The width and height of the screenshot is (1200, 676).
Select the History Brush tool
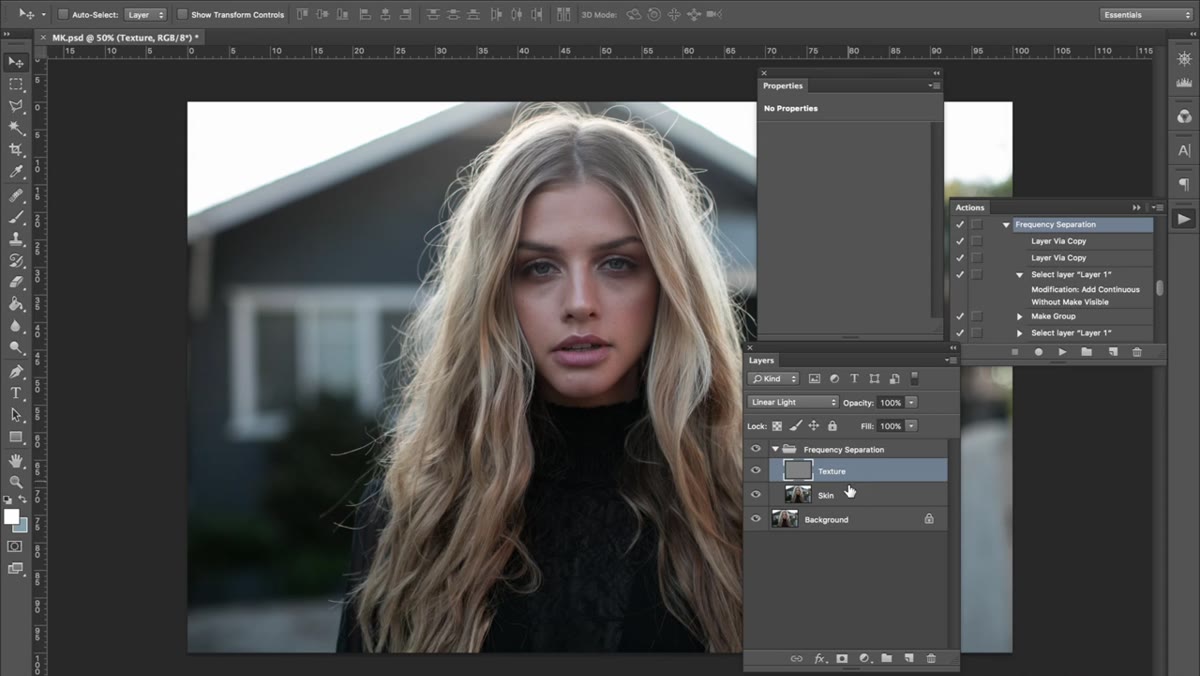pos(15,261)
